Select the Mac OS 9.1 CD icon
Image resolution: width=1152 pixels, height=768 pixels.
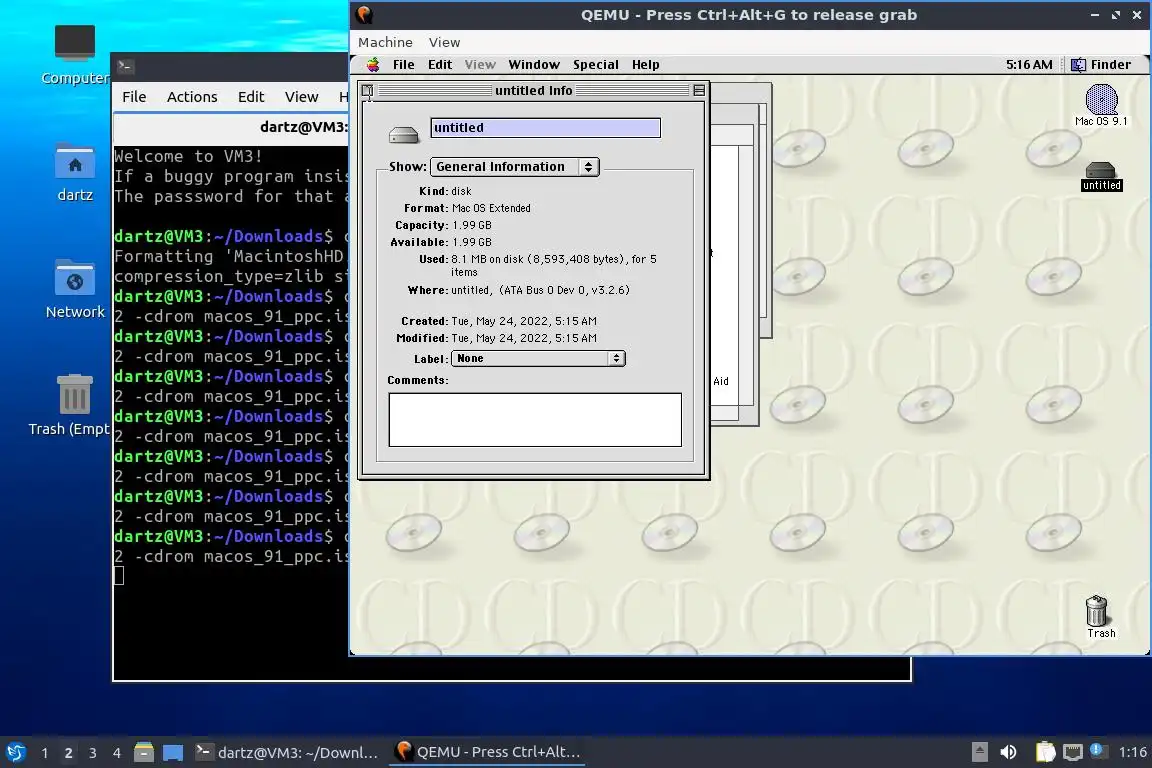(1101, 105)
